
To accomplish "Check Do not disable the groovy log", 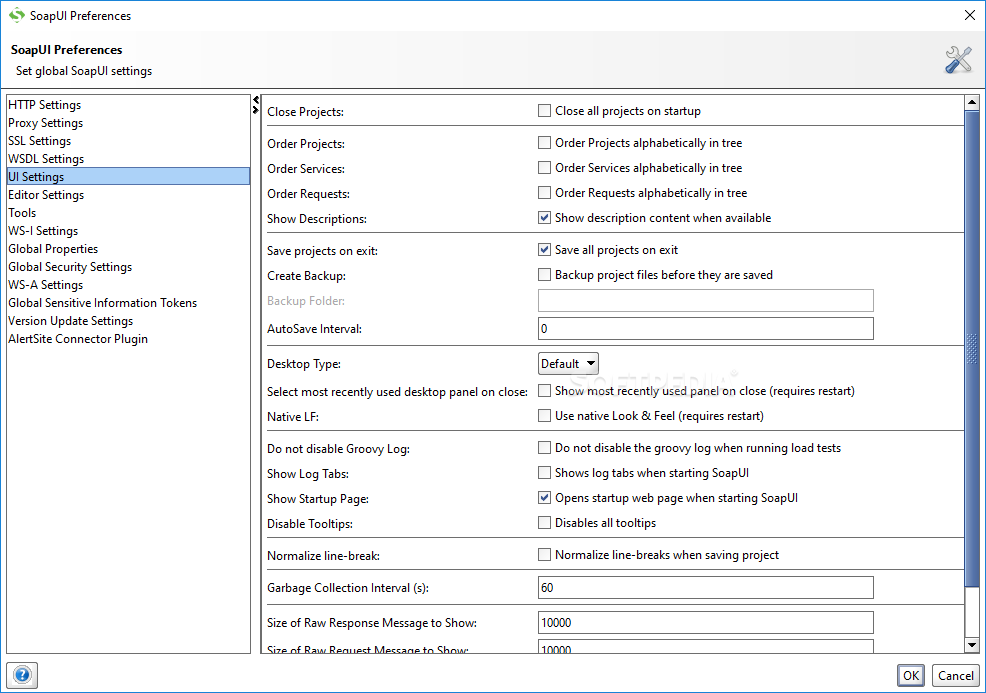I will point(545,448).
